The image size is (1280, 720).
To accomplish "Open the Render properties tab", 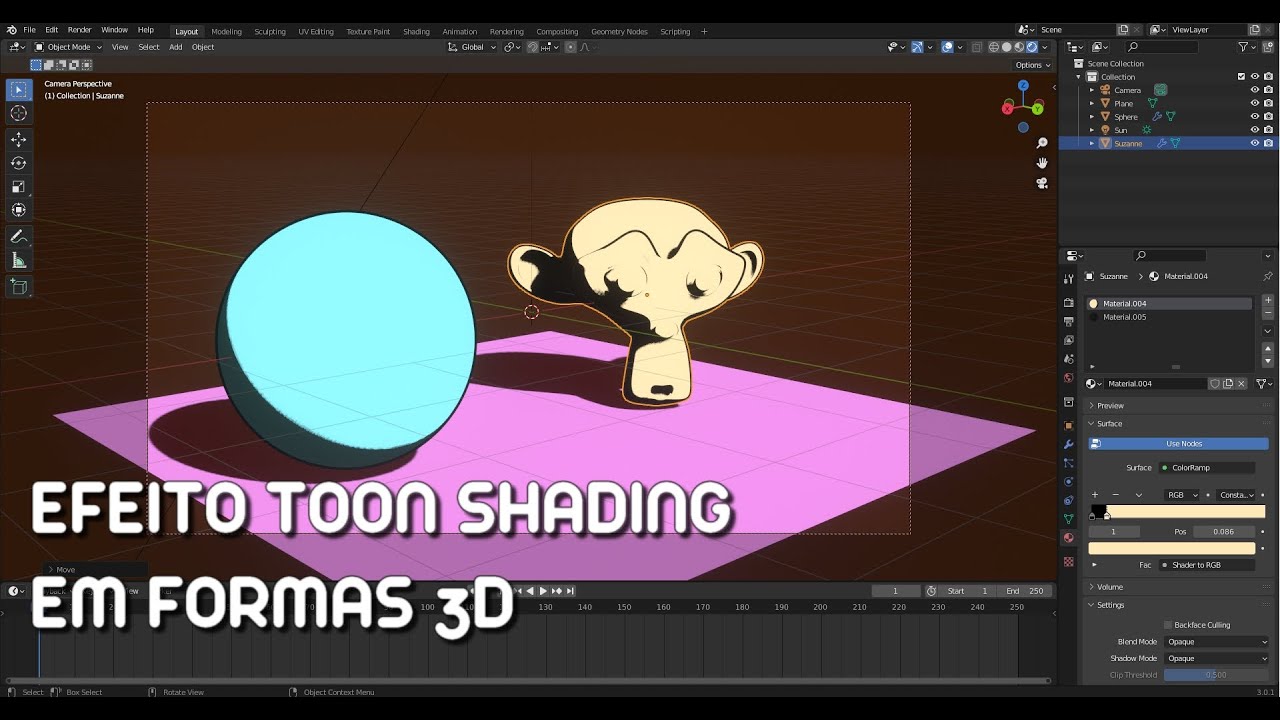I will [1068, 302].
